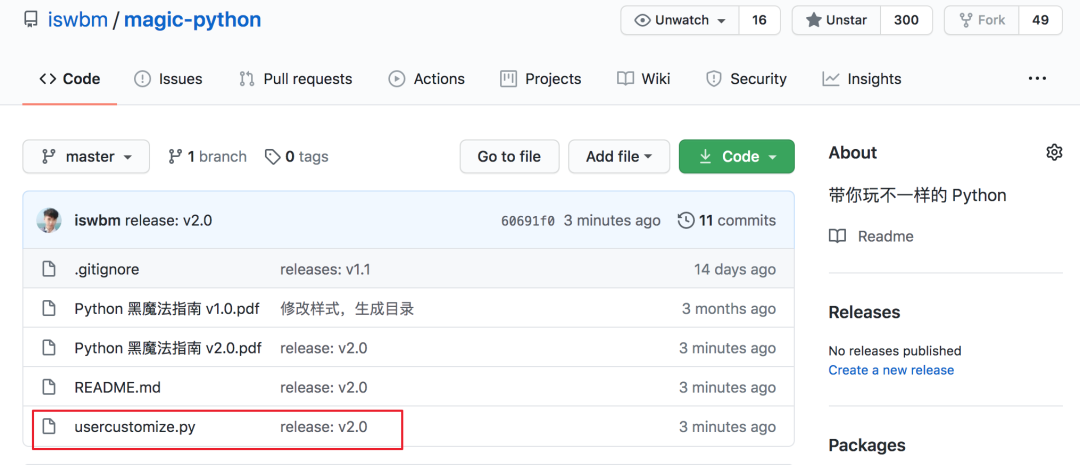Open the Projects tab
The width and height of the screenshot is (1080, 465).
pos(541,79)
